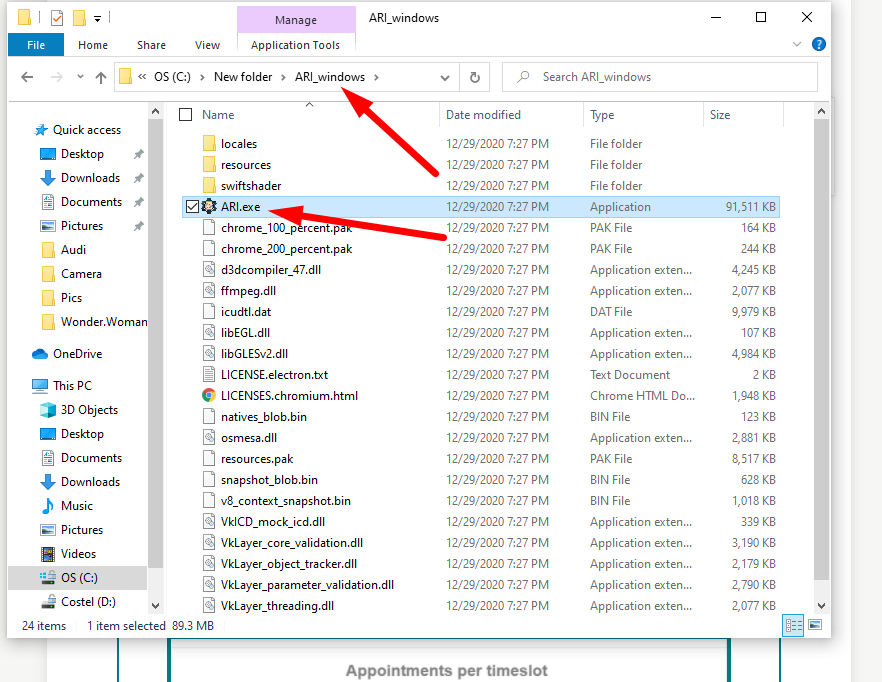Click navigation pane scroll down arrow

(156, 606)
